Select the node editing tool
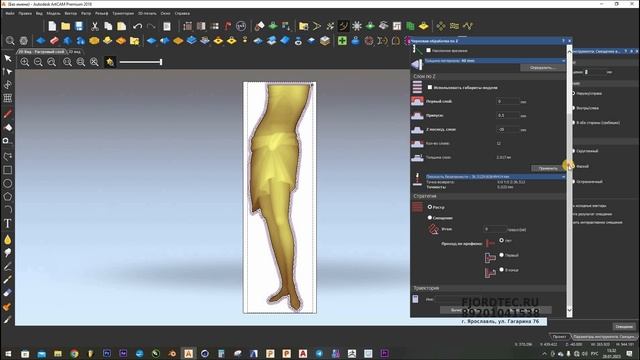 click(7, 72)
